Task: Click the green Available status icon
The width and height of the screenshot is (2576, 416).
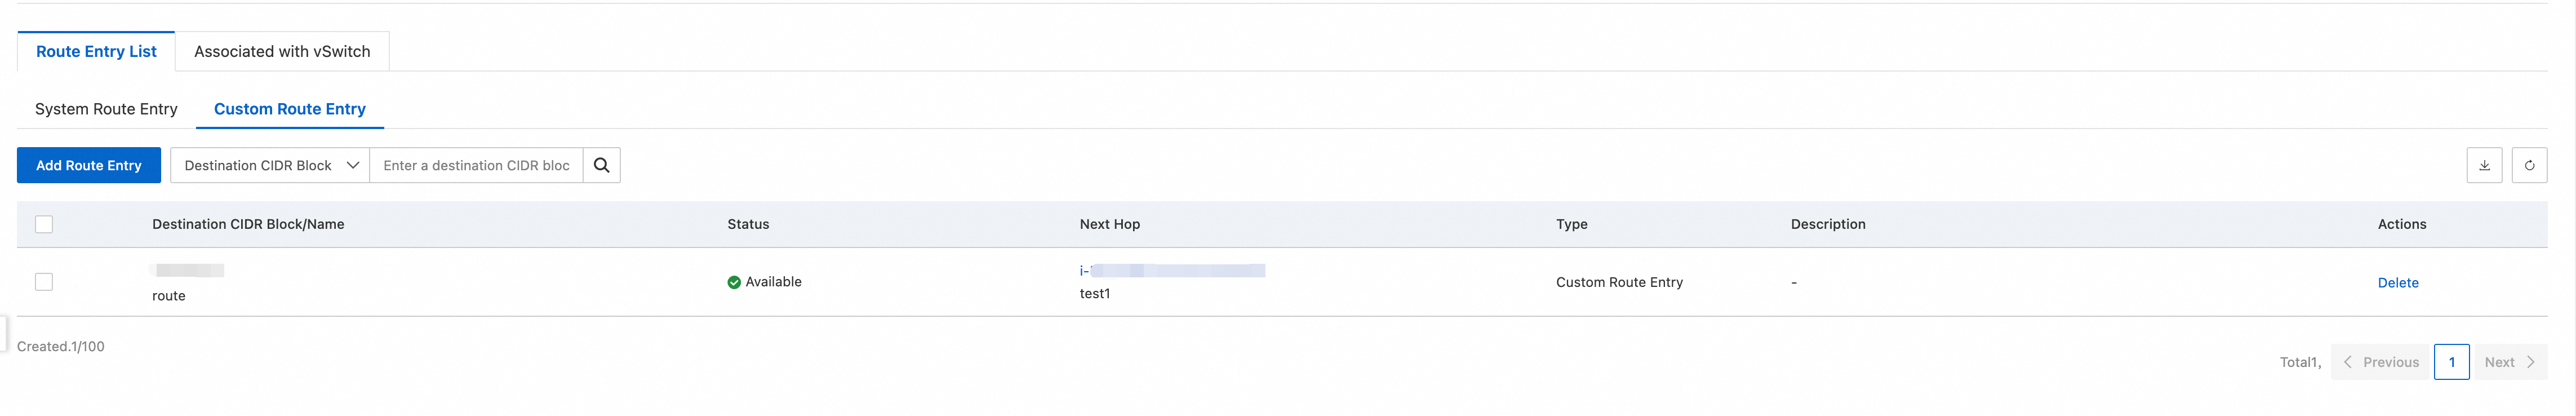Action: pyautogui.click(x=734, y=282)
